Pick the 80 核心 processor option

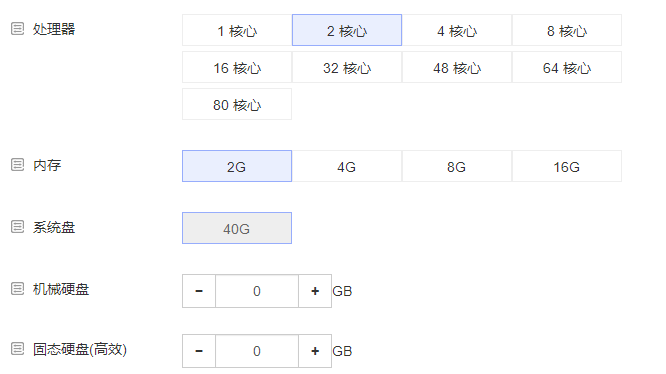[237, 104]
